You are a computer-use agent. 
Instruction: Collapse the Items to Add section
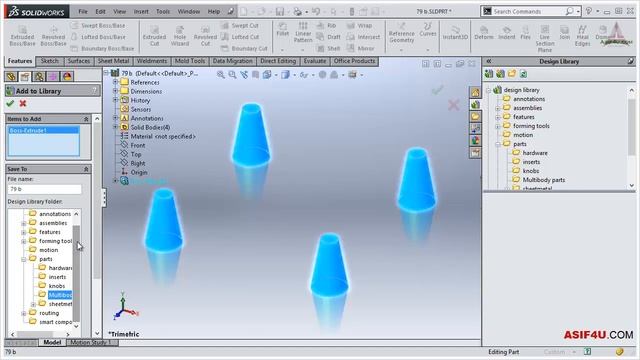tap(86, 119)
